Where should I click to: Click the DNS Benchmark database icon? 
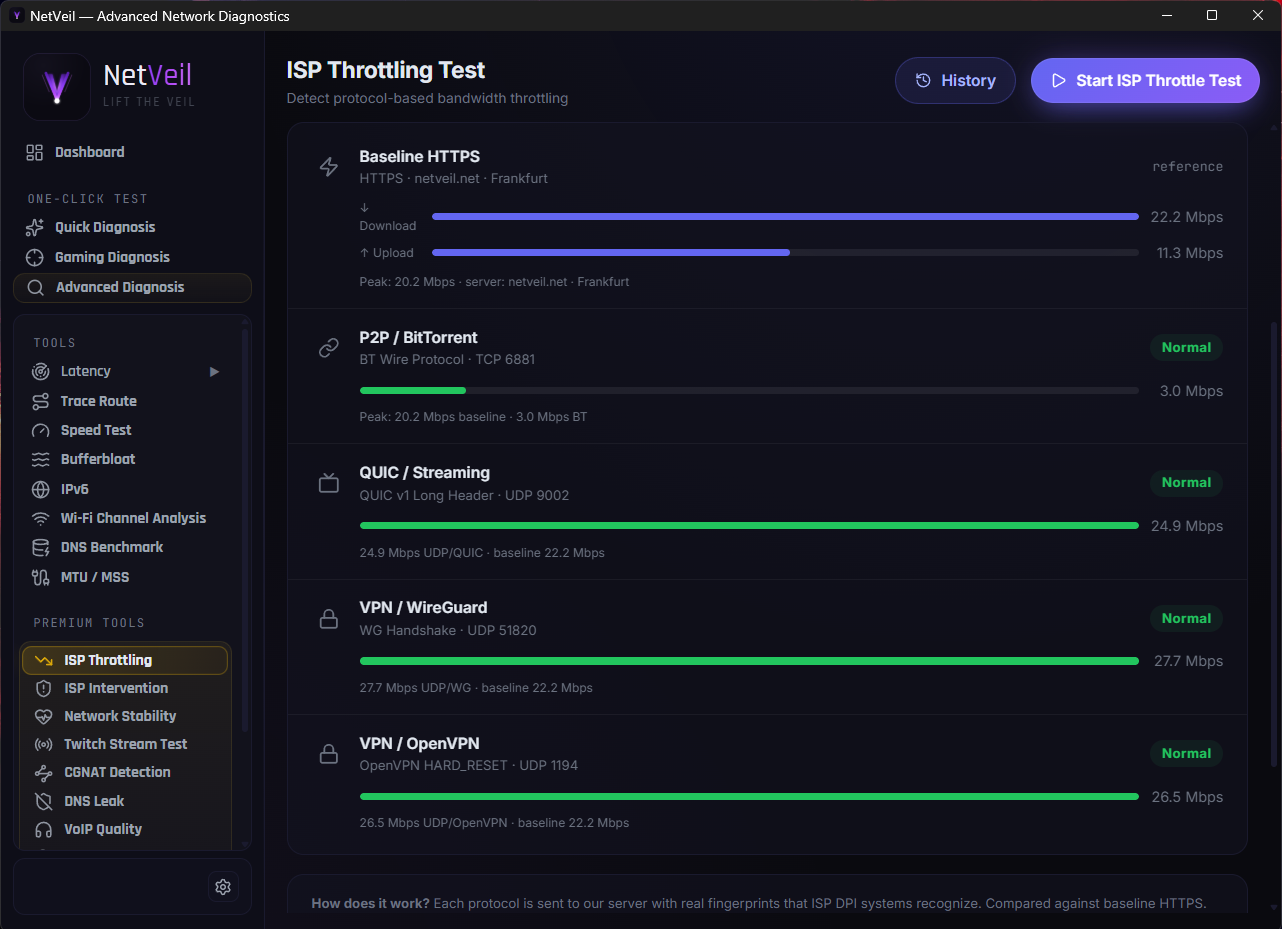[x=41, y=547]
